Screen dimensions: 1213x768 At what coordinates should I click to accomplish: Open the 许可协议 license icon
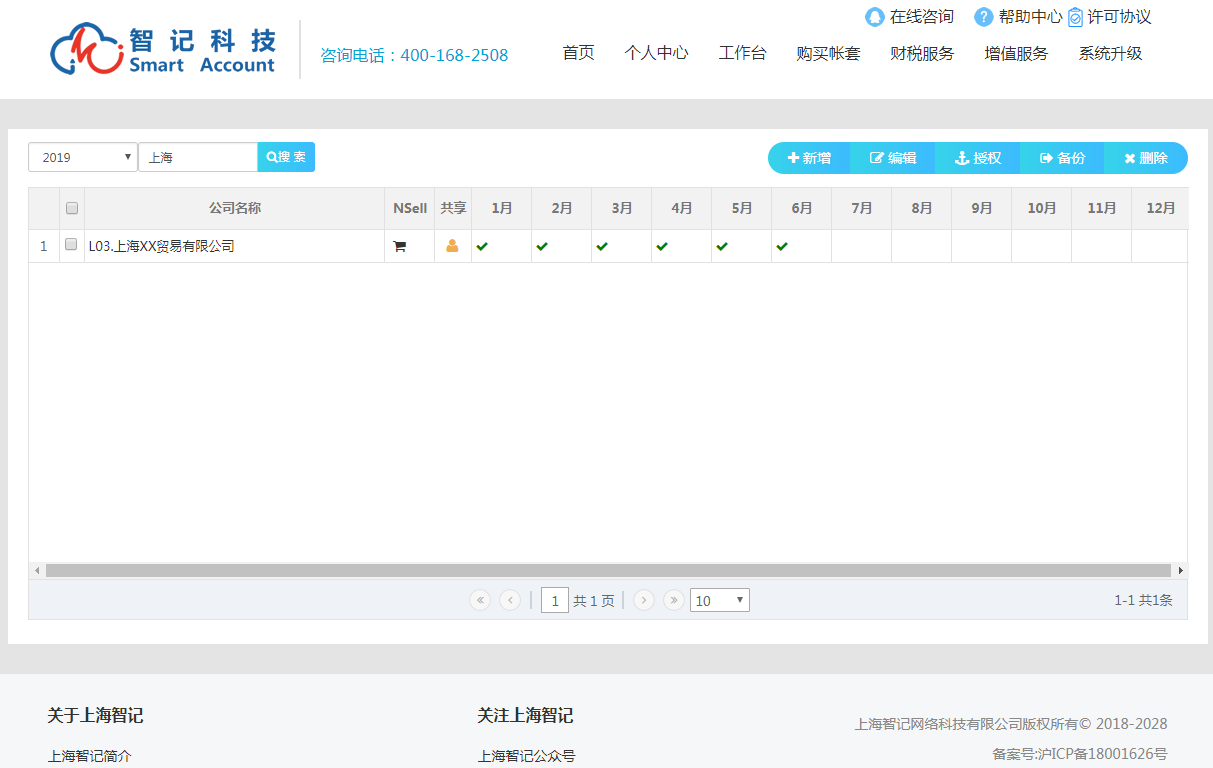click(x=1075, y=17)
